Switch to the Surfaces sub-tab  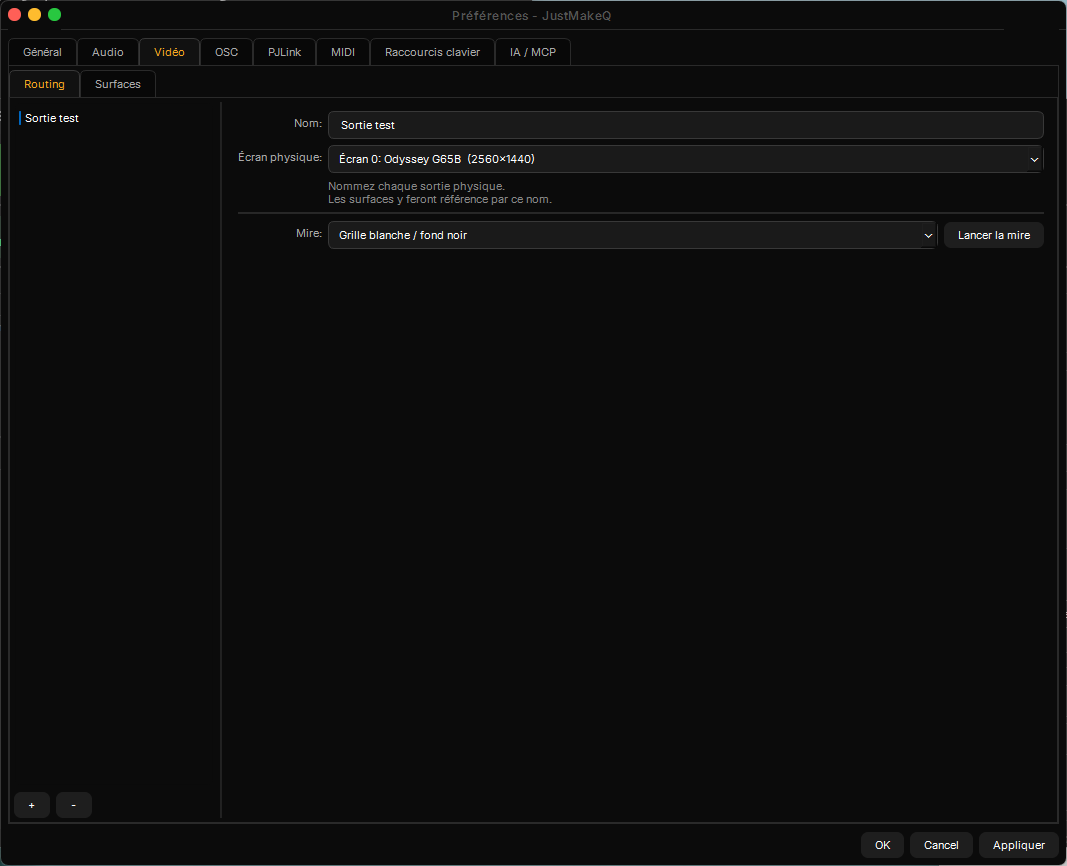click(x=118, y=84)
